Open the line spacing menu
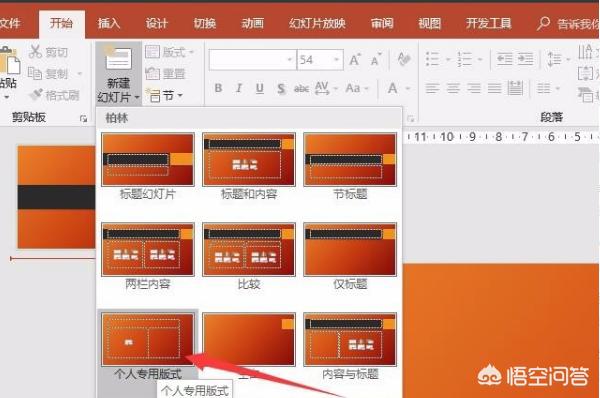Image resolution: width=600 pixels, height=398 pixels. pyautogui.click(x=558, y=59)
